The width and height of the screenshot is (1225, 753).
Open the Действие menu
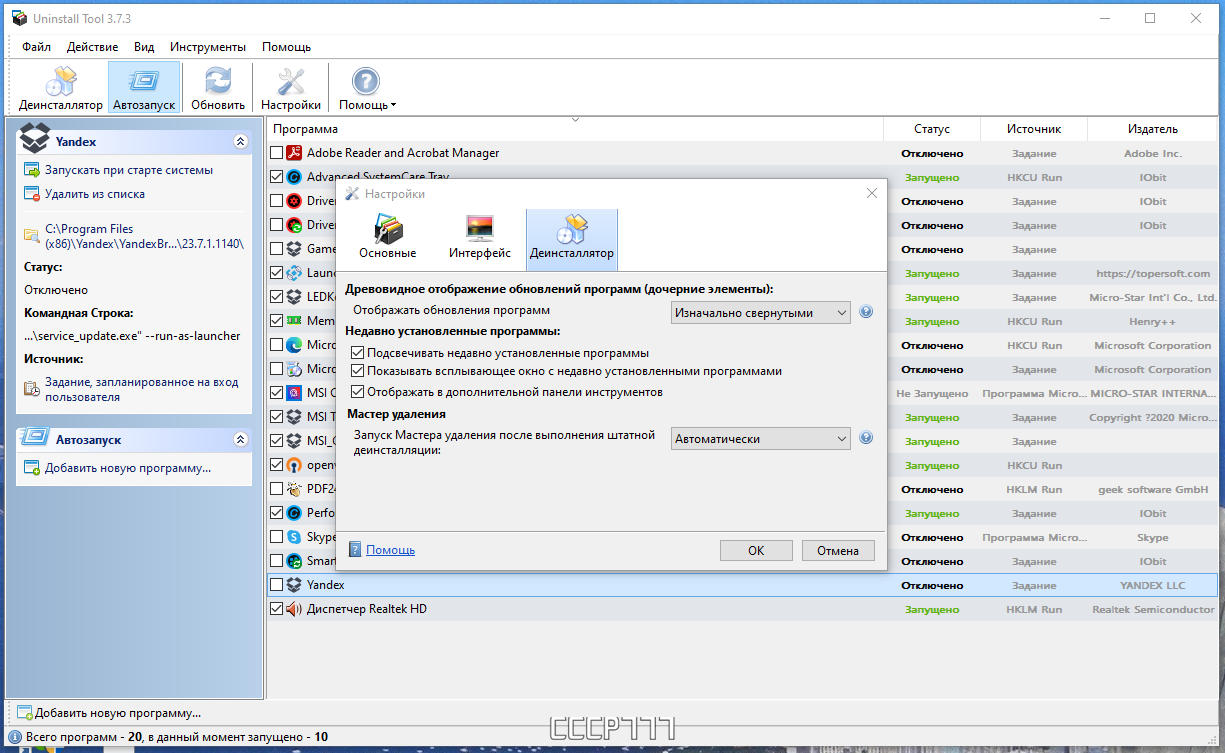pyautogui.click(x=93, y=47)
